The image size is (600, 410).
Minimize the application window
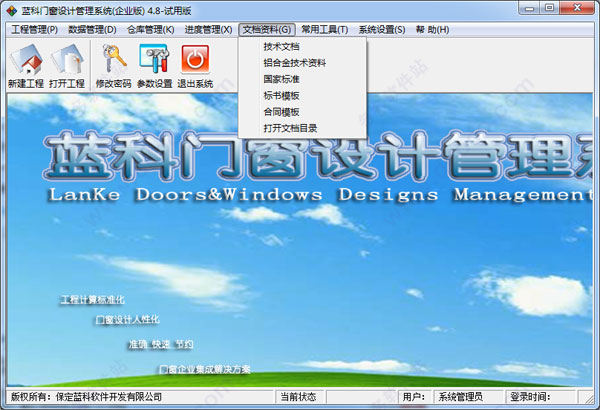(x=530, y=8)
